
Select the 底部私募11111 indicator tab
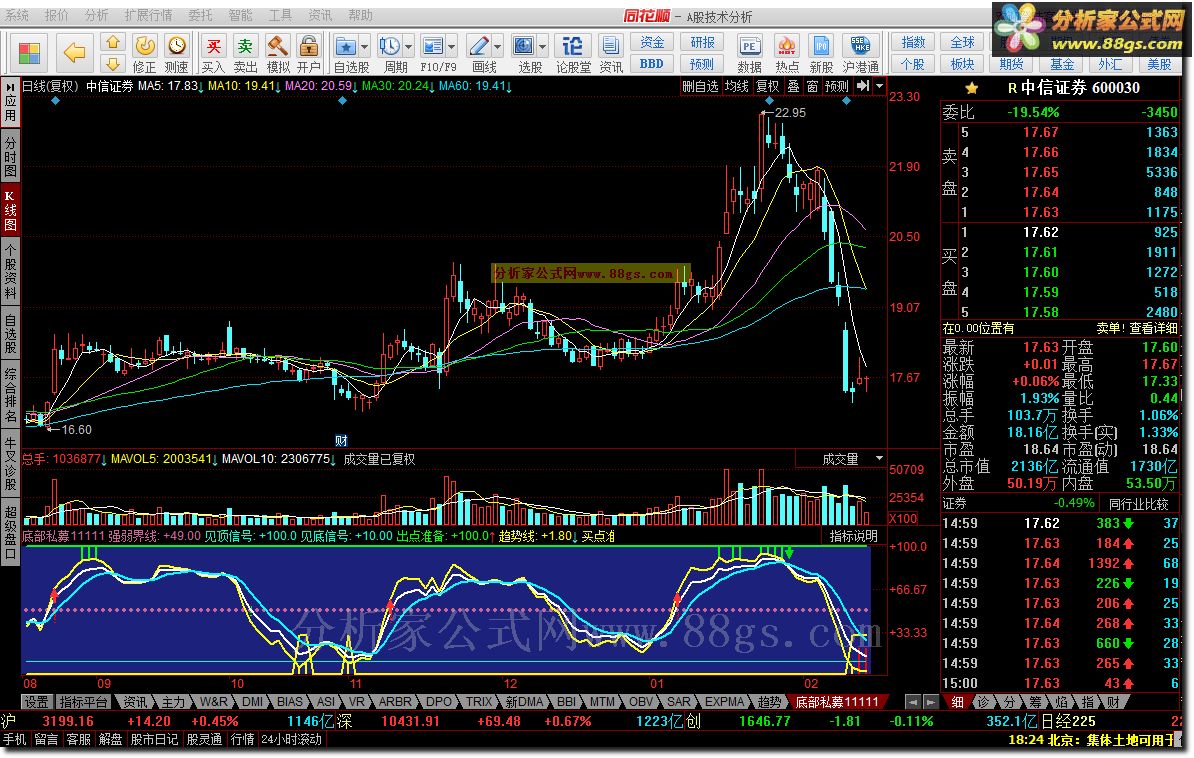(x=836, y=702)
